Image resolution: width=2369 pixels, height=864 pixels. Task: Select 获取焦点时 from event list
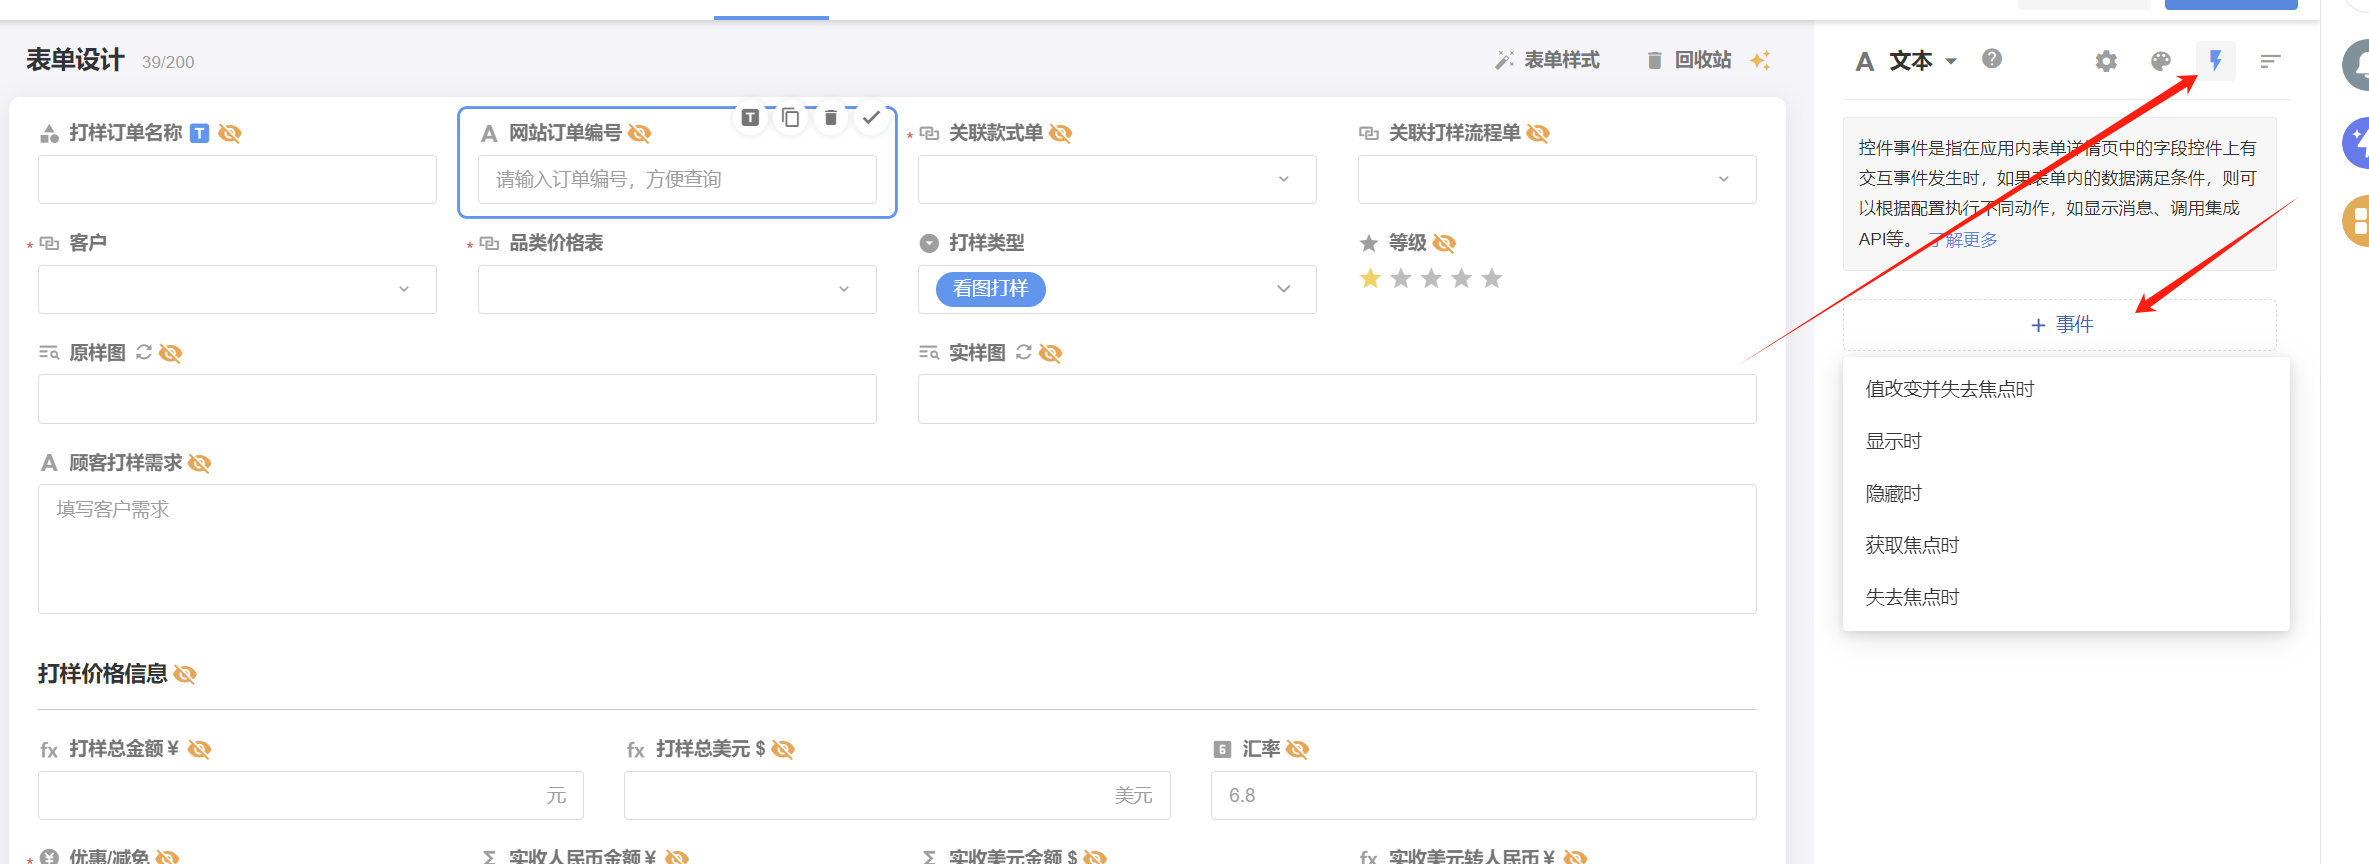(1911, 545)
